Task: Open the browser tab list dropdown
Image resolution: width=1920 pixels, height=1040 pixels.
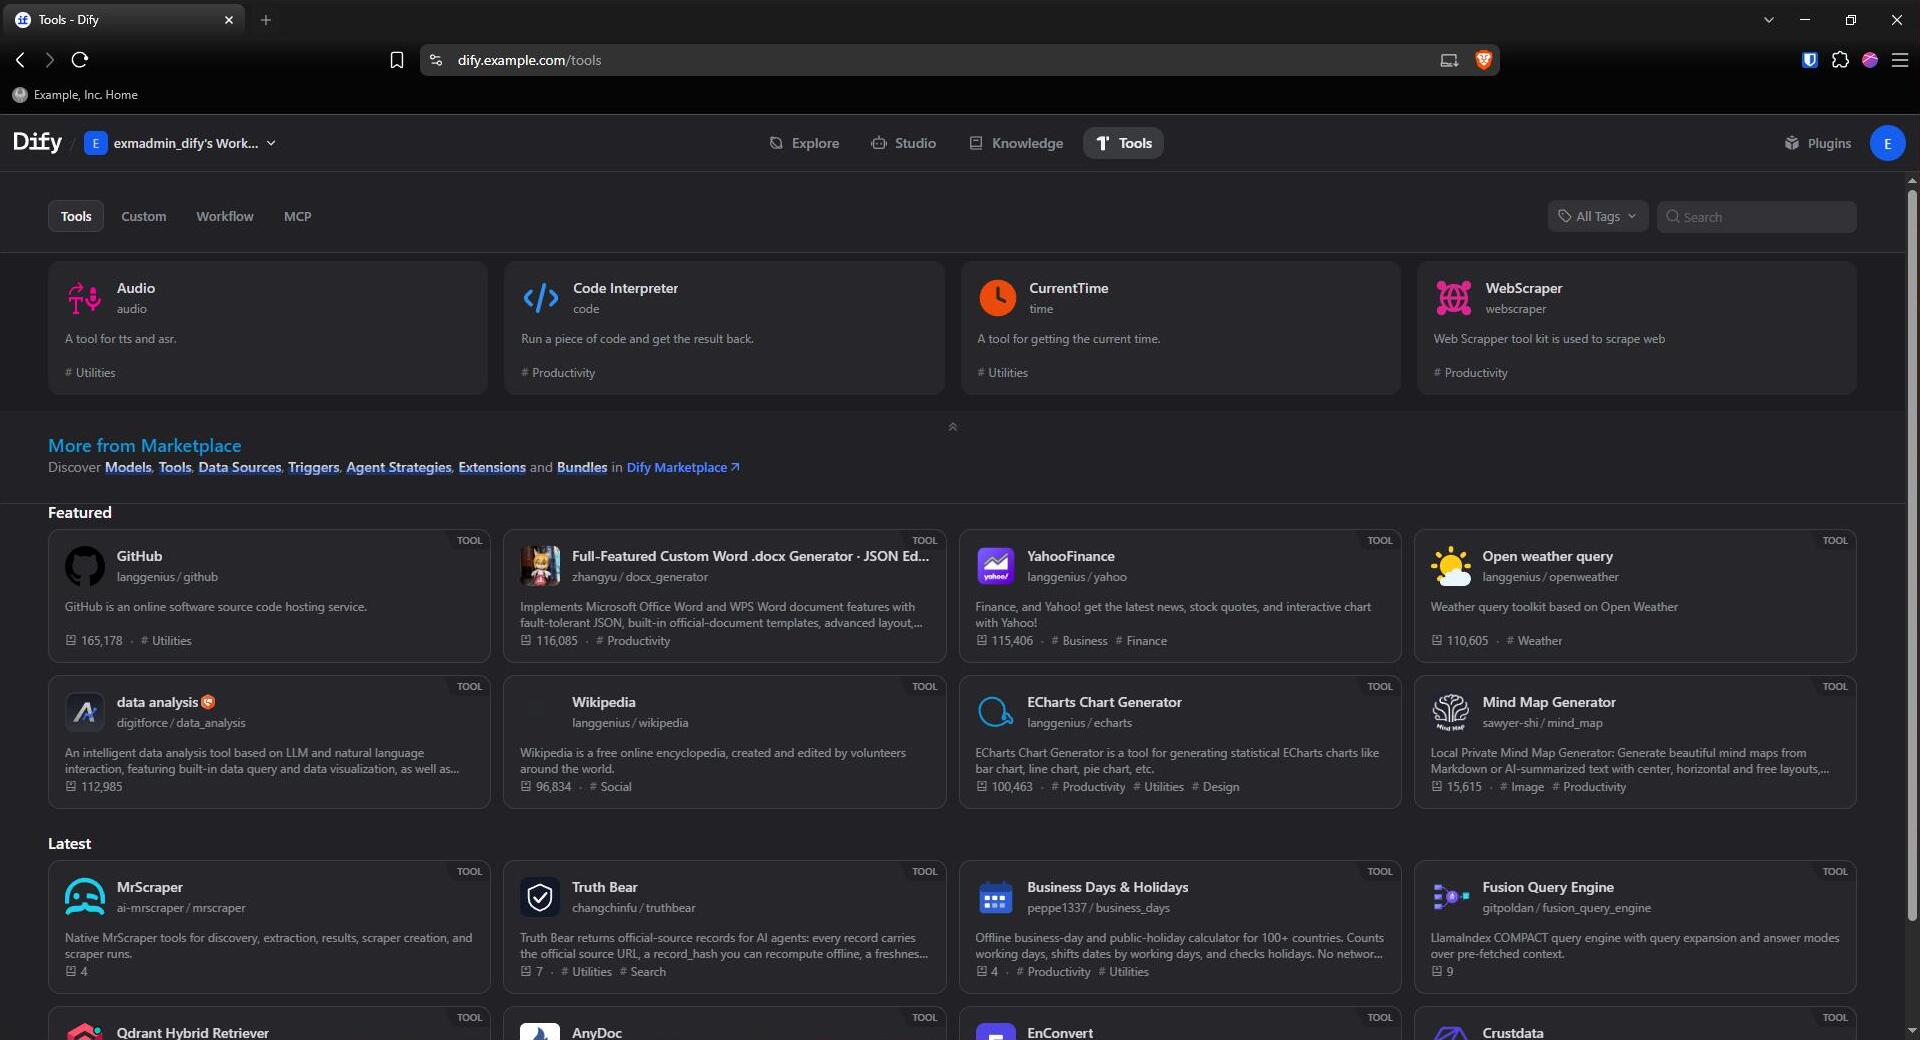Action: click(1768, 20)
